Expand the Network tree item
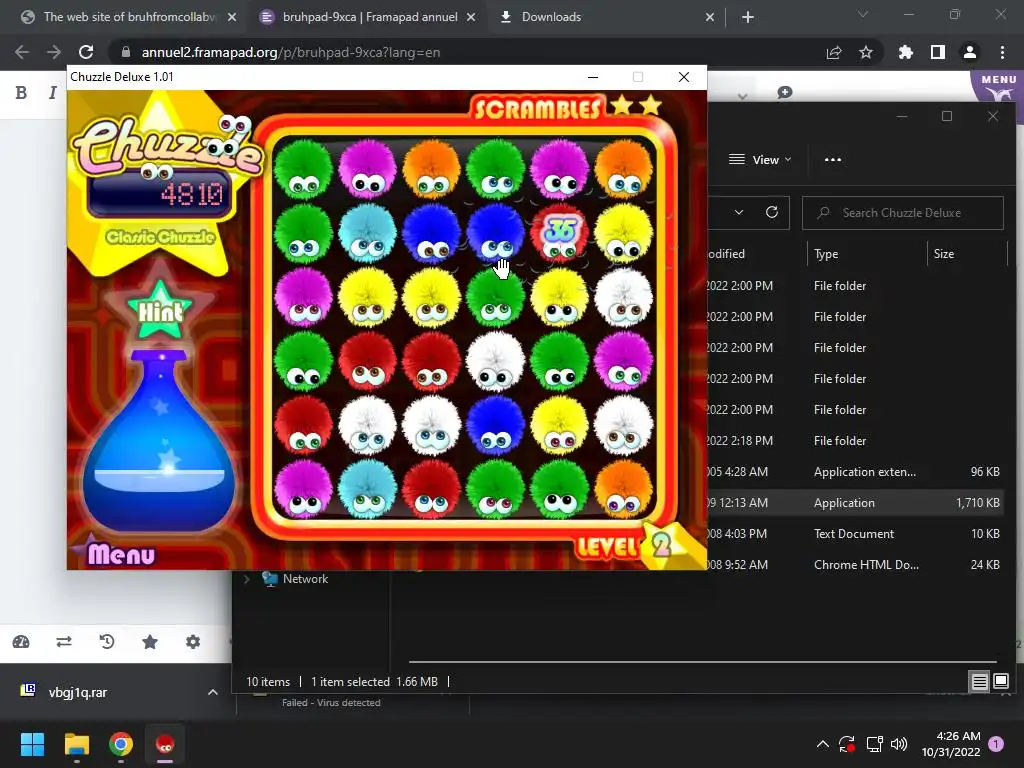1024x768 pixels. pos(246,579)
